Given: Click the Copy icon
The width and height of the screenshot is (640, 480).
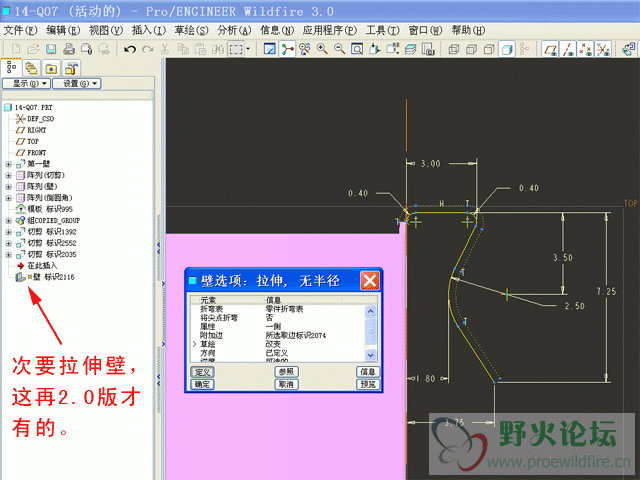Looking at the screenshot, I should pos(182,49).
